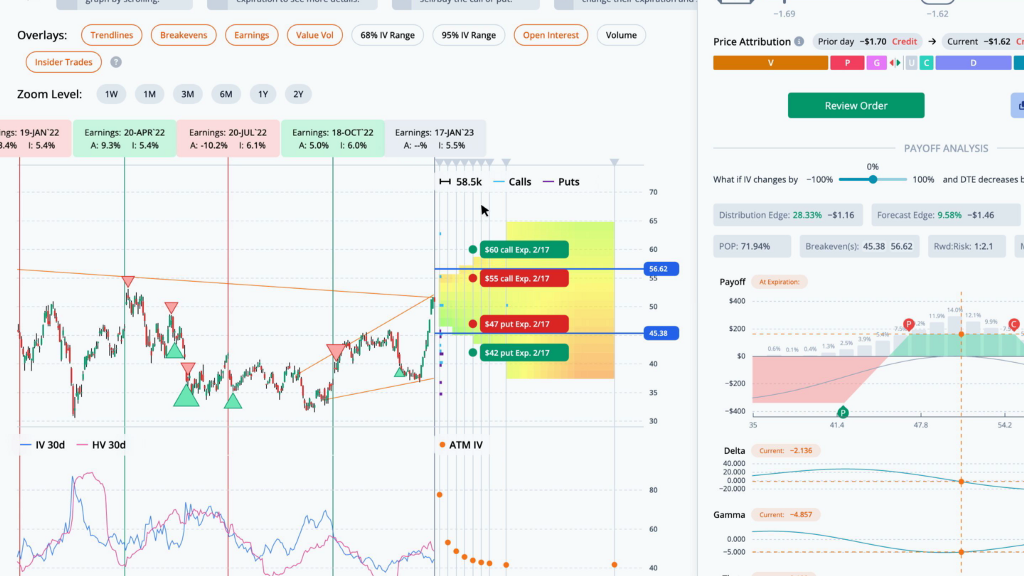The image size is (1024, 576).
Task: Click the green dot of $42 put marker
Action: (473, 353)
